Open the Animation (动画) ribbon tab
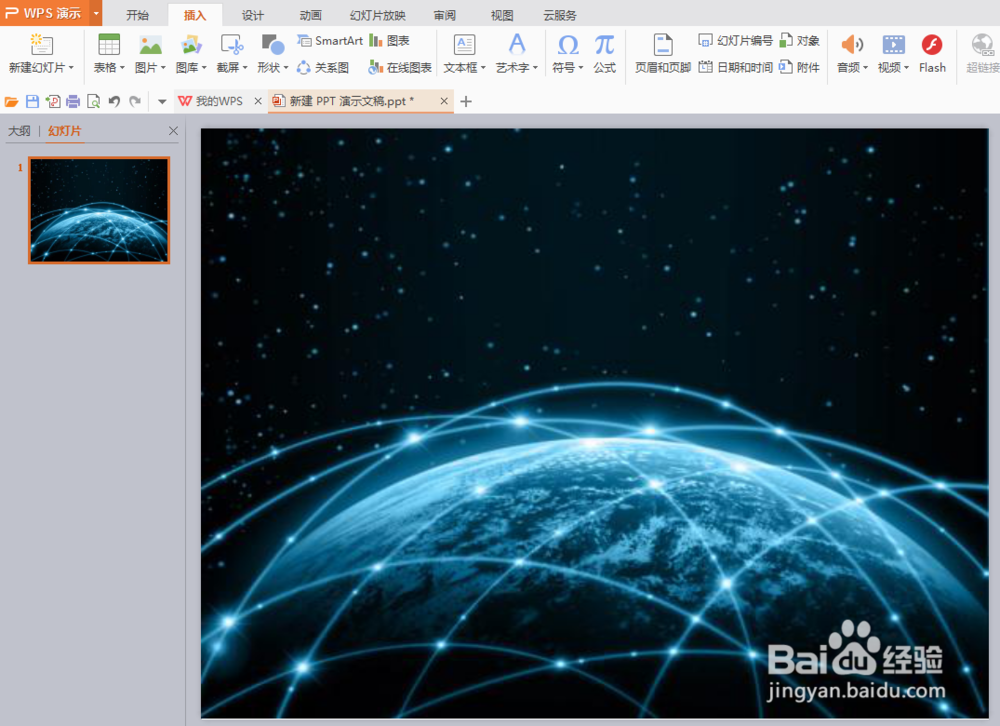The width and height of the screenshot is (1000, 726). click(x=311, y=15)
